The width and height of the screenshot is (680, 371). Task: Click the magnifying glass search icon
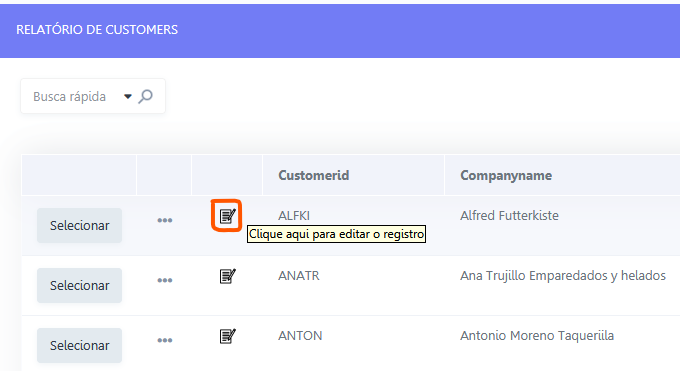(146, 96)
